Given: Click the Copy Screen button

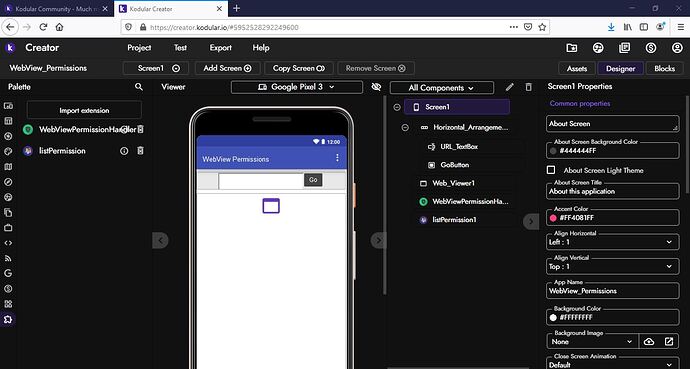Looking at the screenshot, I should point(299,68).
